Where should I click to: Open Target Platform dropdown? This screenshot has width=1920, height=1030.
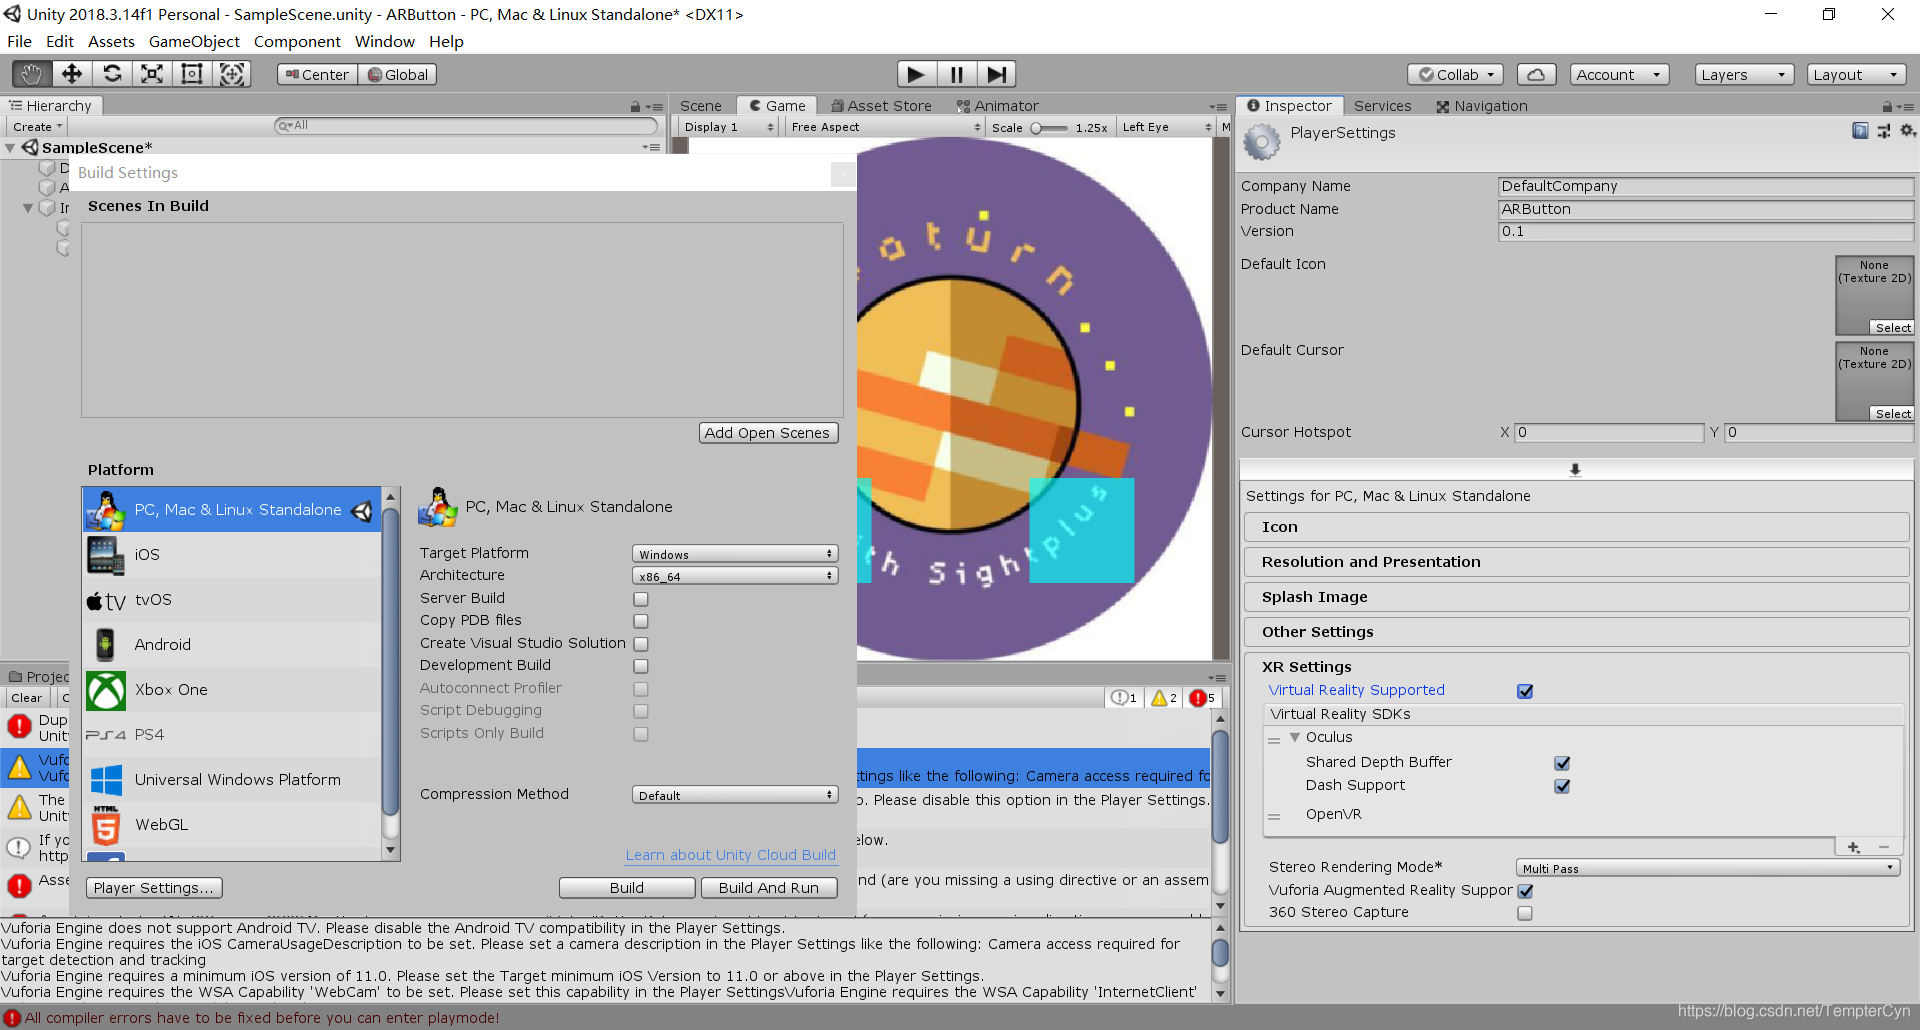pos(735,554)
